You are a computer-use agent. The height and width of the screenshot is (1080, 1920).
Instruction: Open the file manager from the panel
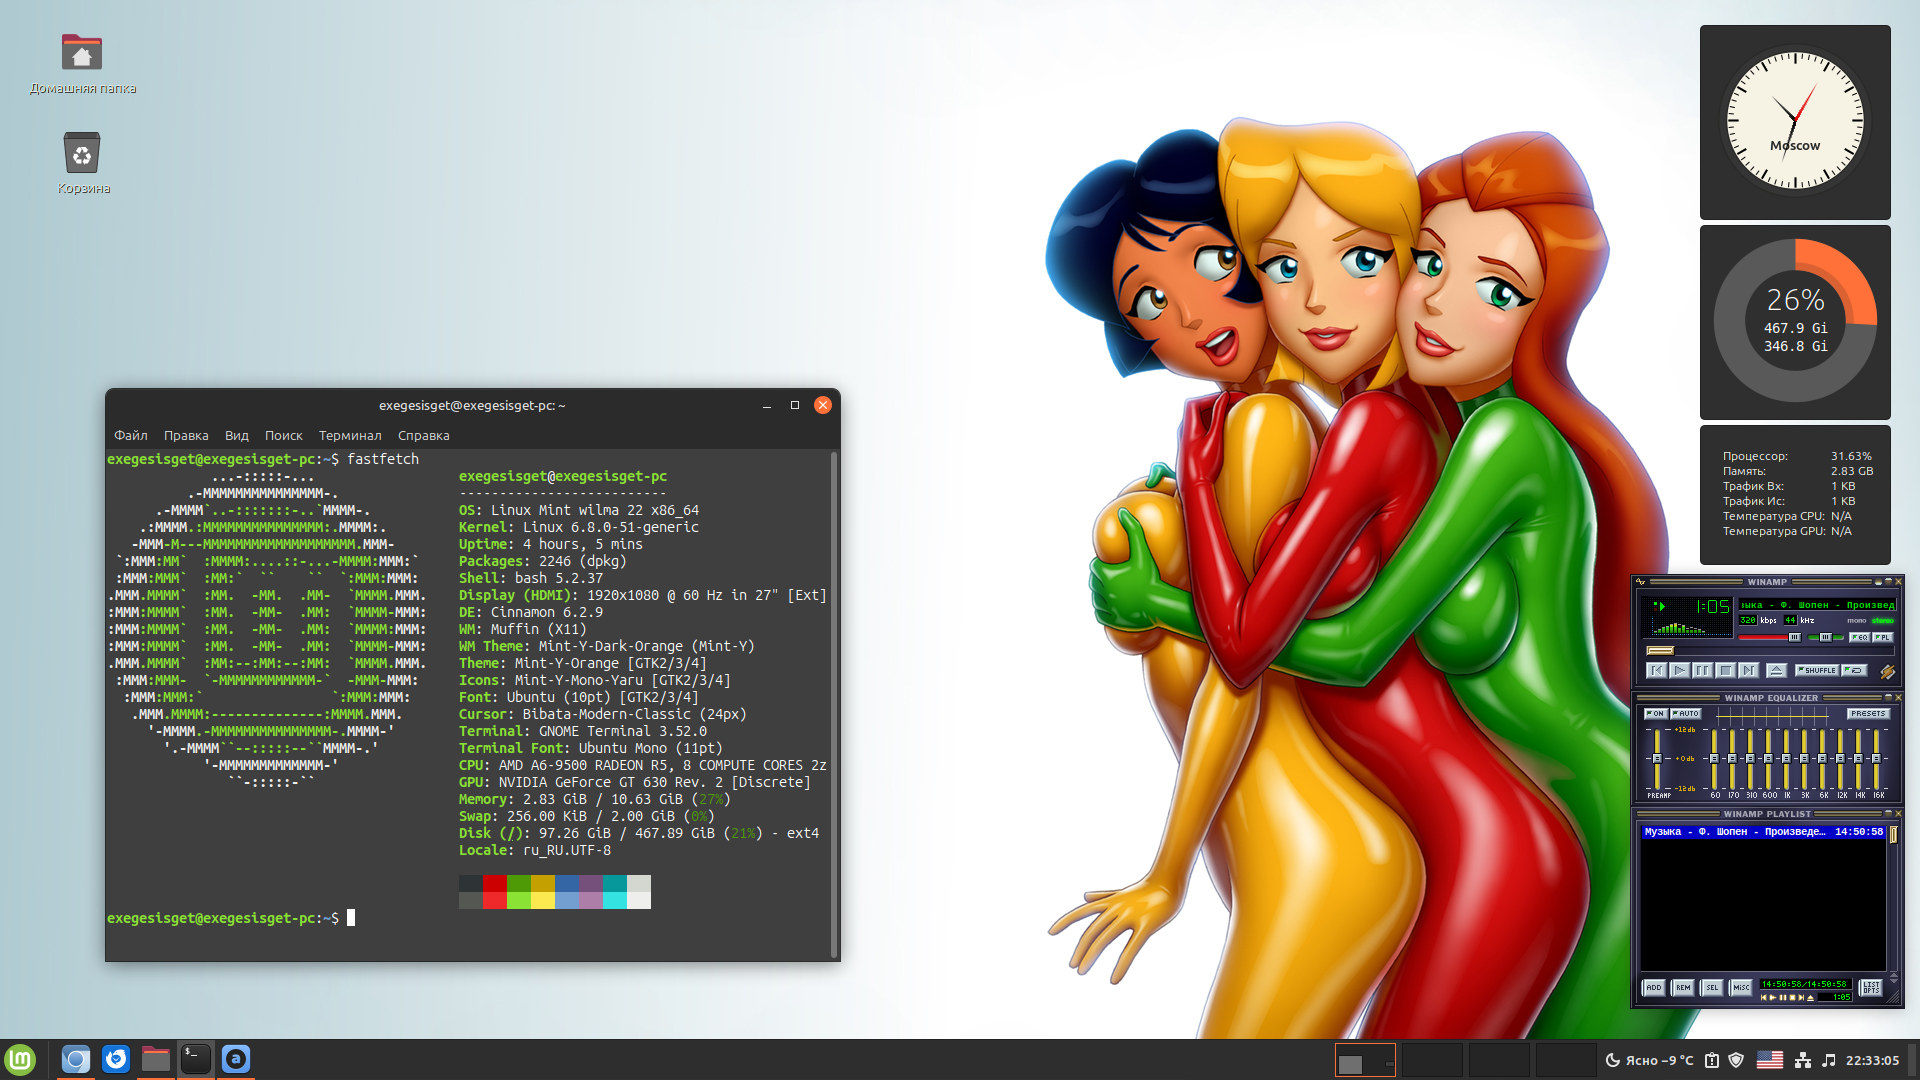(156, 1059)
